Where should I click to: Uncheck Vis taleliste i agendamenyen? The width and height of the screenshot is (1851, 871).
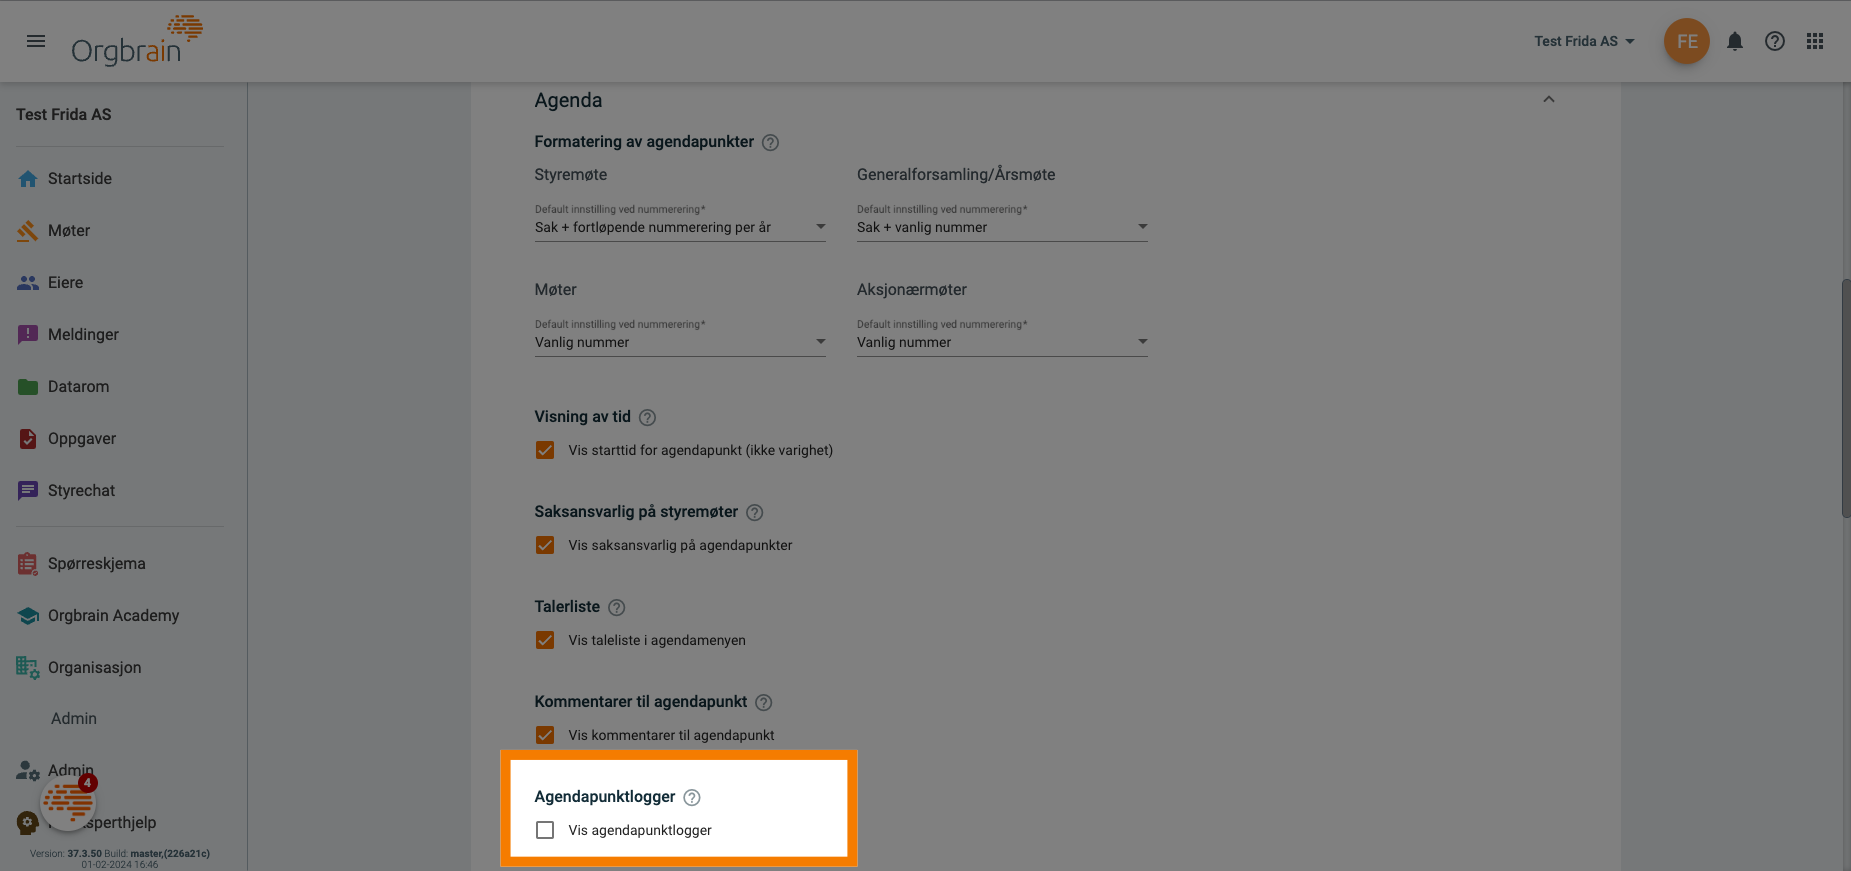pos(545,640)
